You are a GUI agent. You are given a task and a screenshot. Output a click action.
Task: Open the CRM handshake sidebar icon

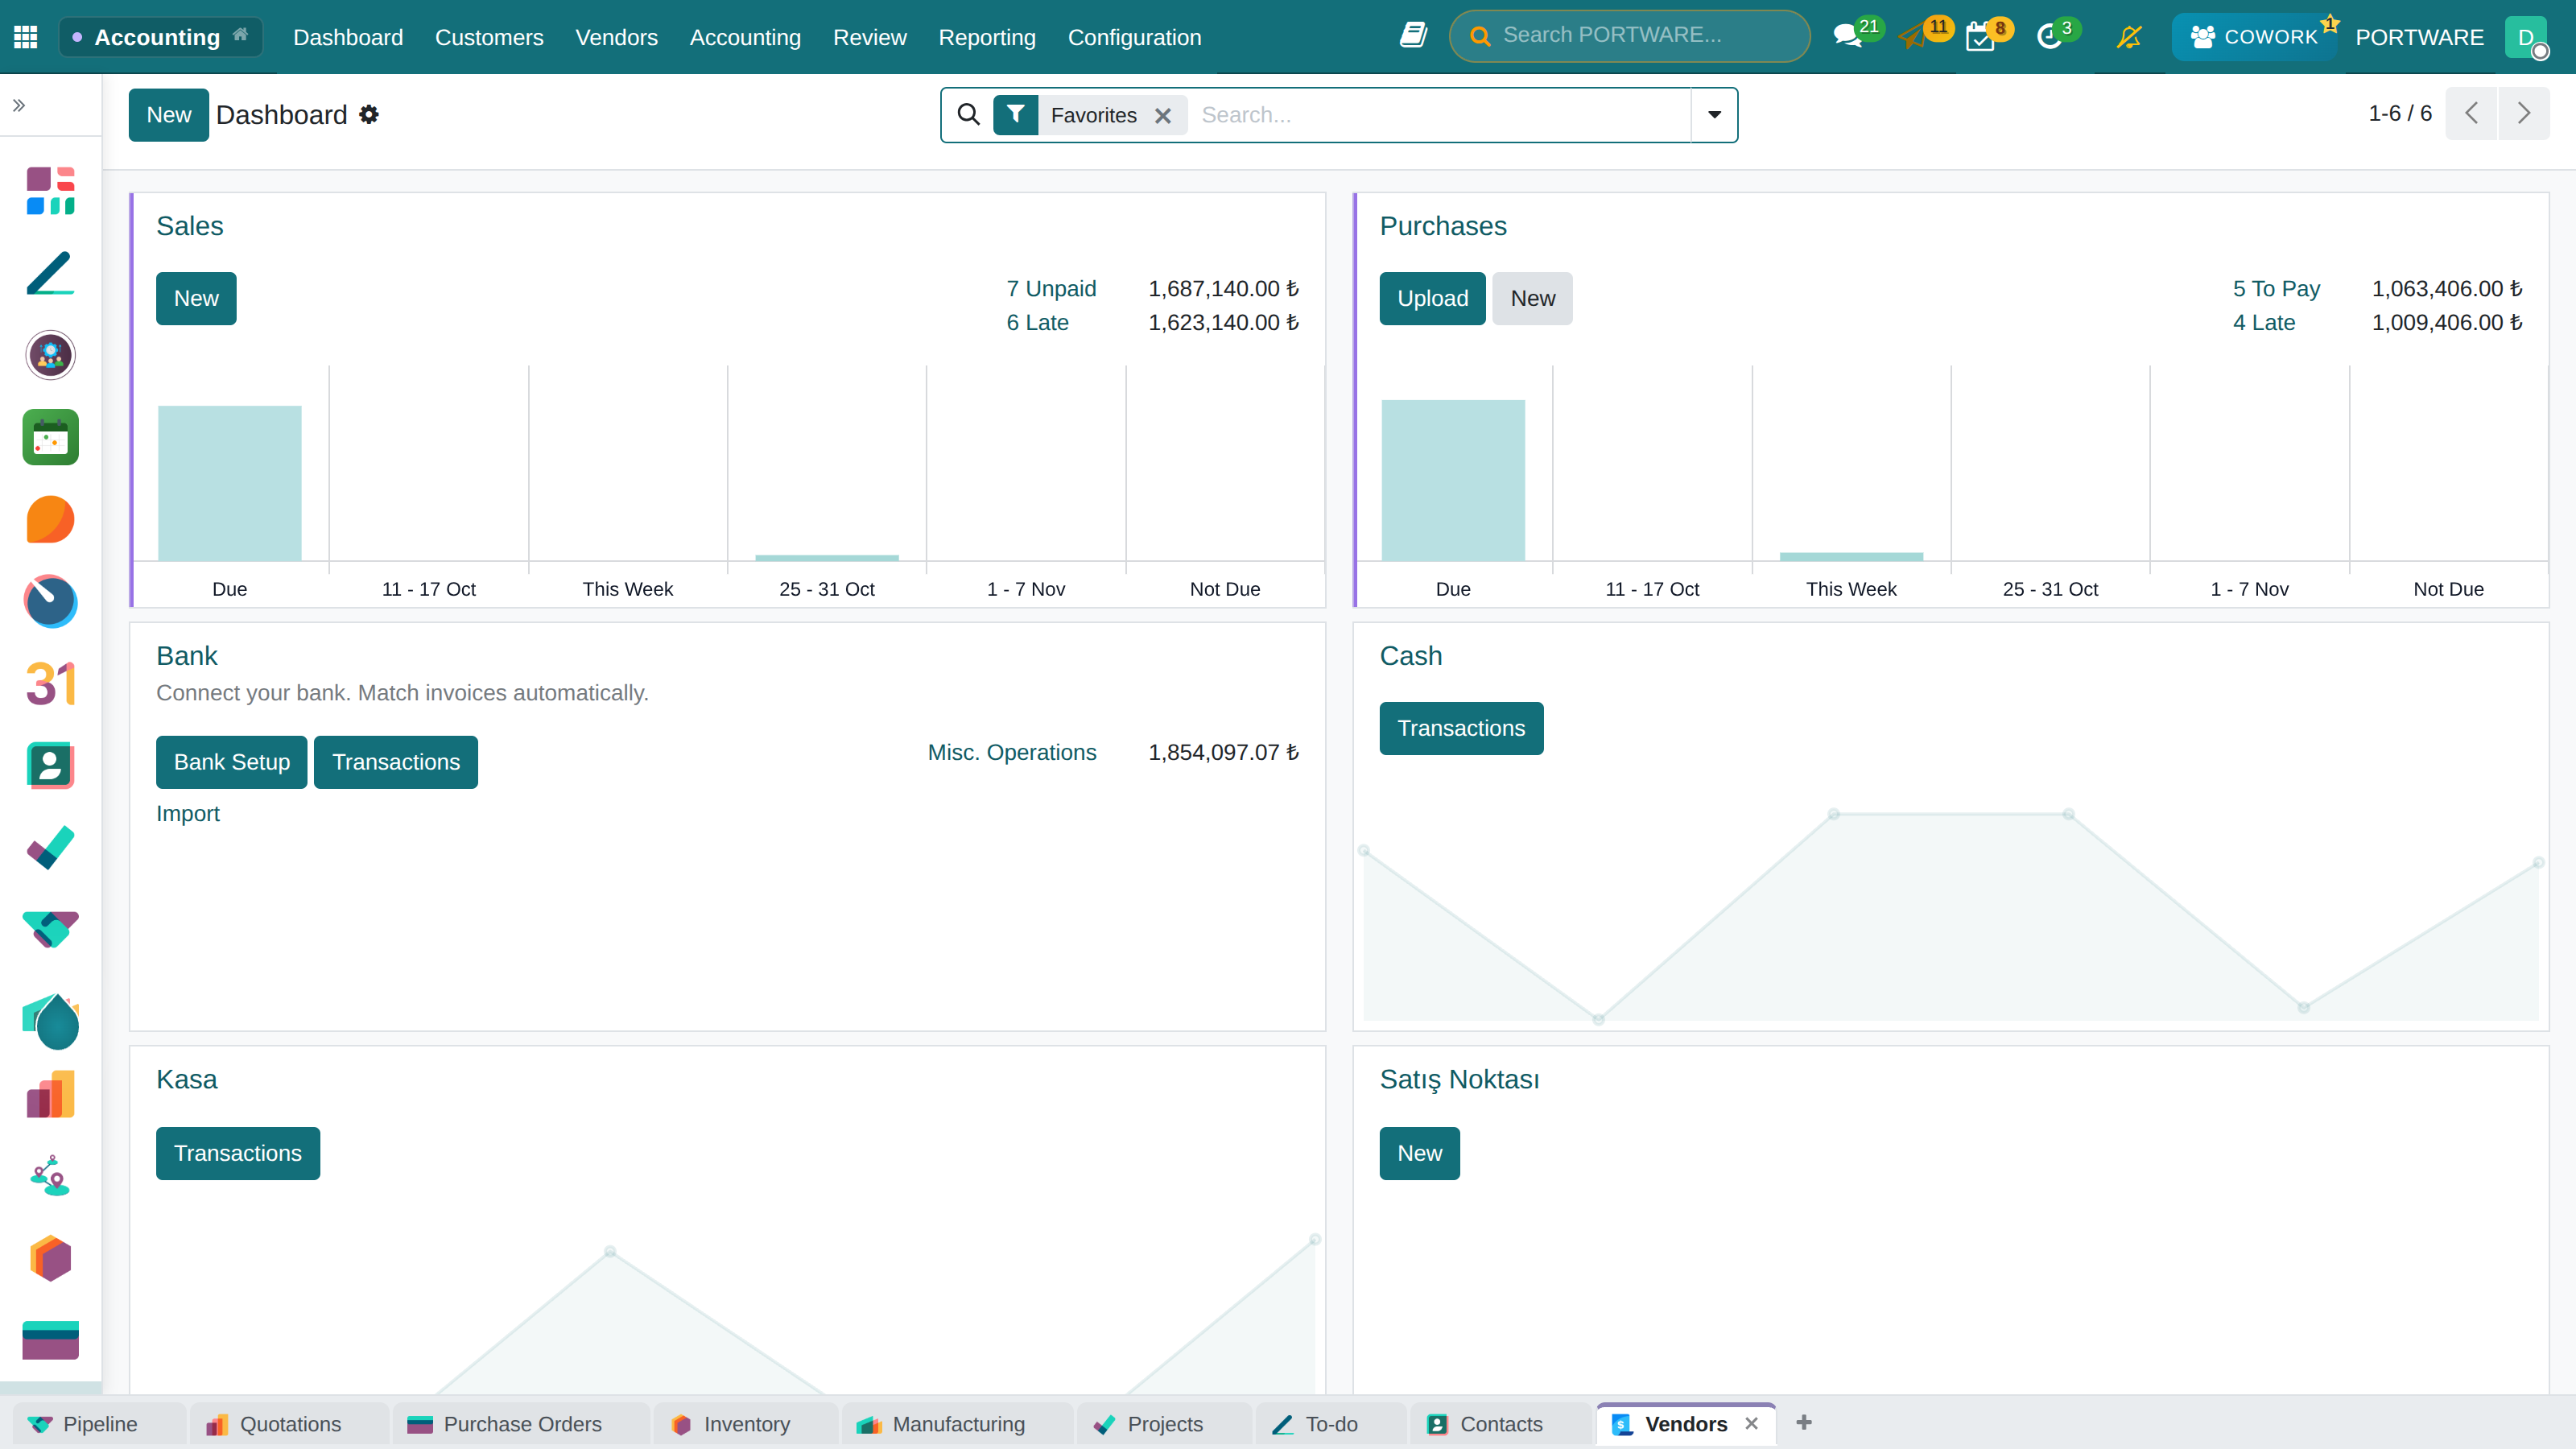[50, 930]
